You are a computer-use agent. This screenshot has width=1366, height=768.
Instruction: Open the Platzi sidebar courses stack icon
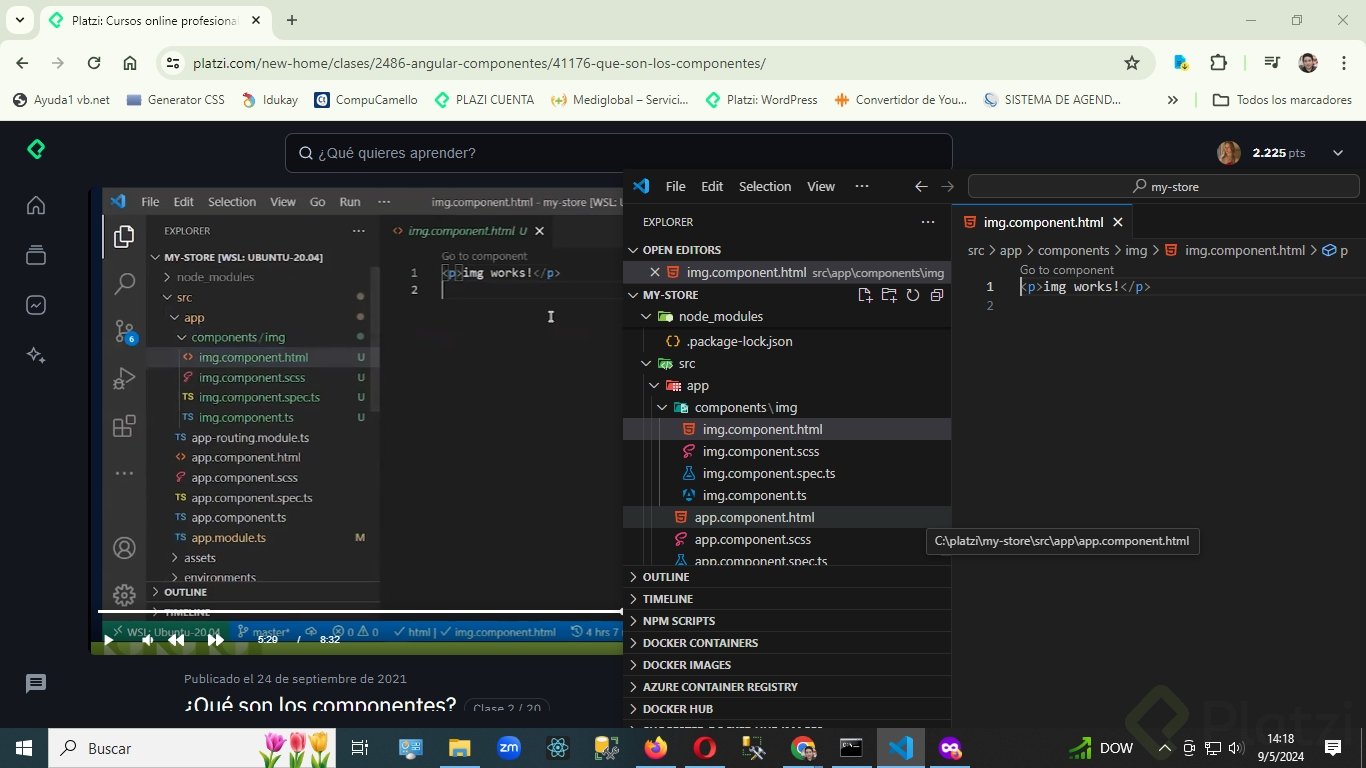pyautogui.click(x=36, y=255)
